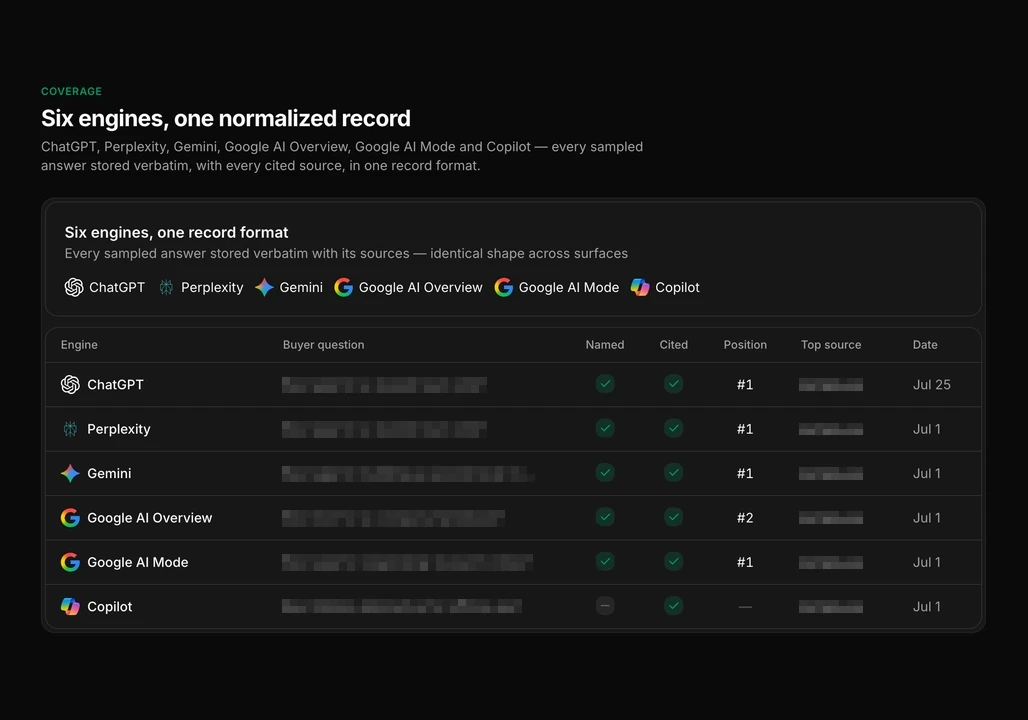1028x720 pixels.
Task: Click the #1 position in Google AI Mode row
Action: [745, 563]
